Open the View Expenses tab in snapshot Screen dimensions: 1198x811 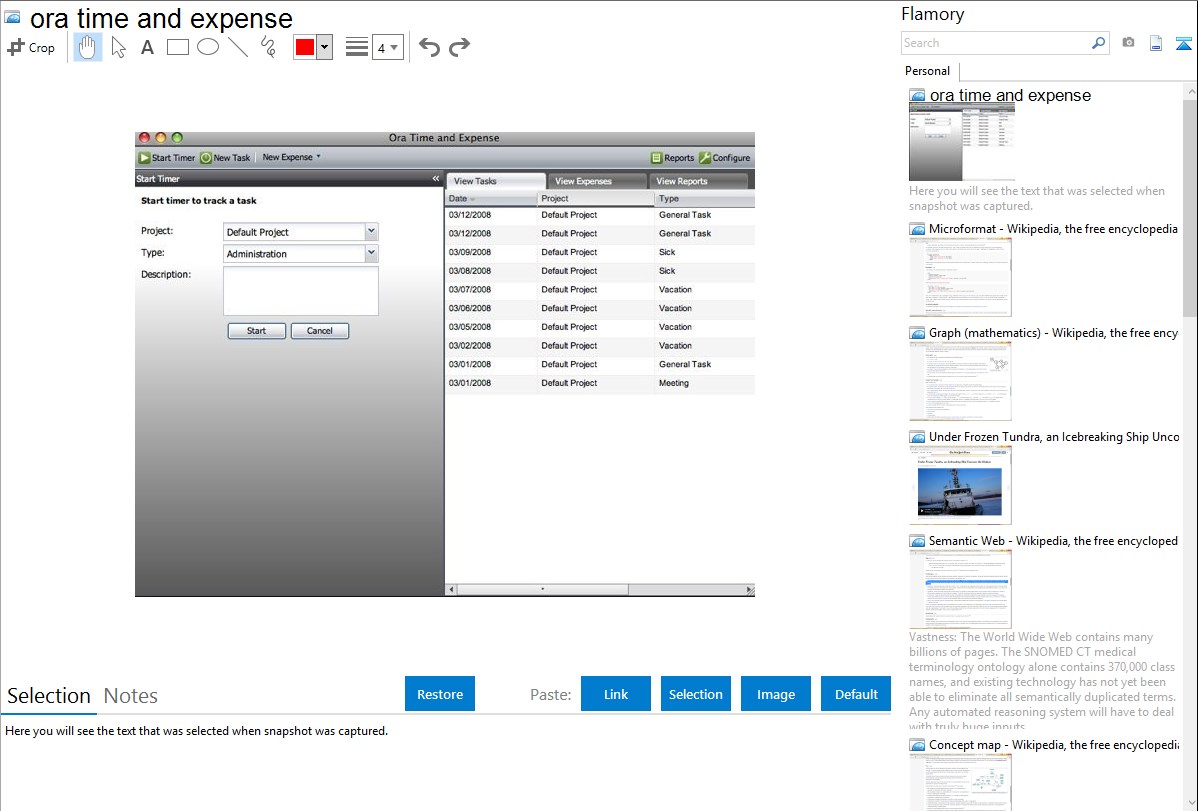tap(597, 181)
